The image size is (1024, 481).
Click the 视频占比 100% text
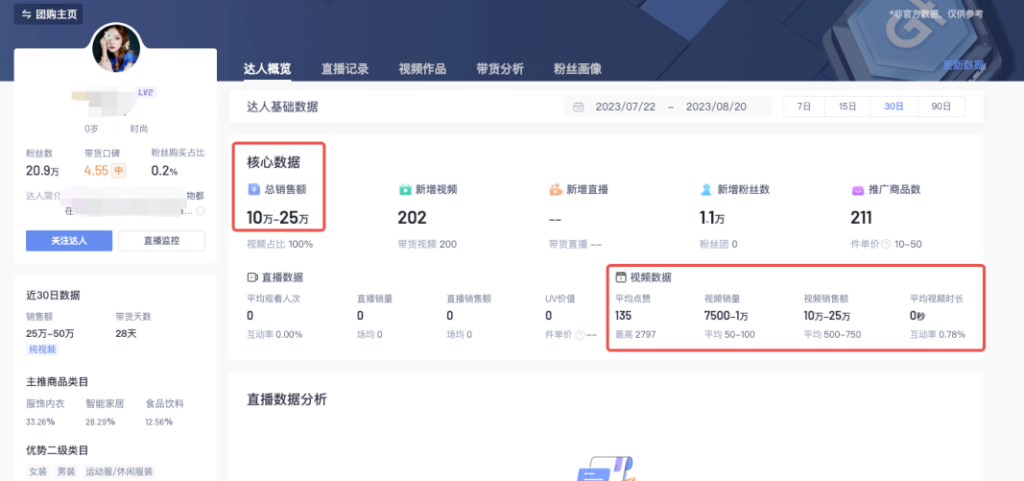click(x=280, y=245)
